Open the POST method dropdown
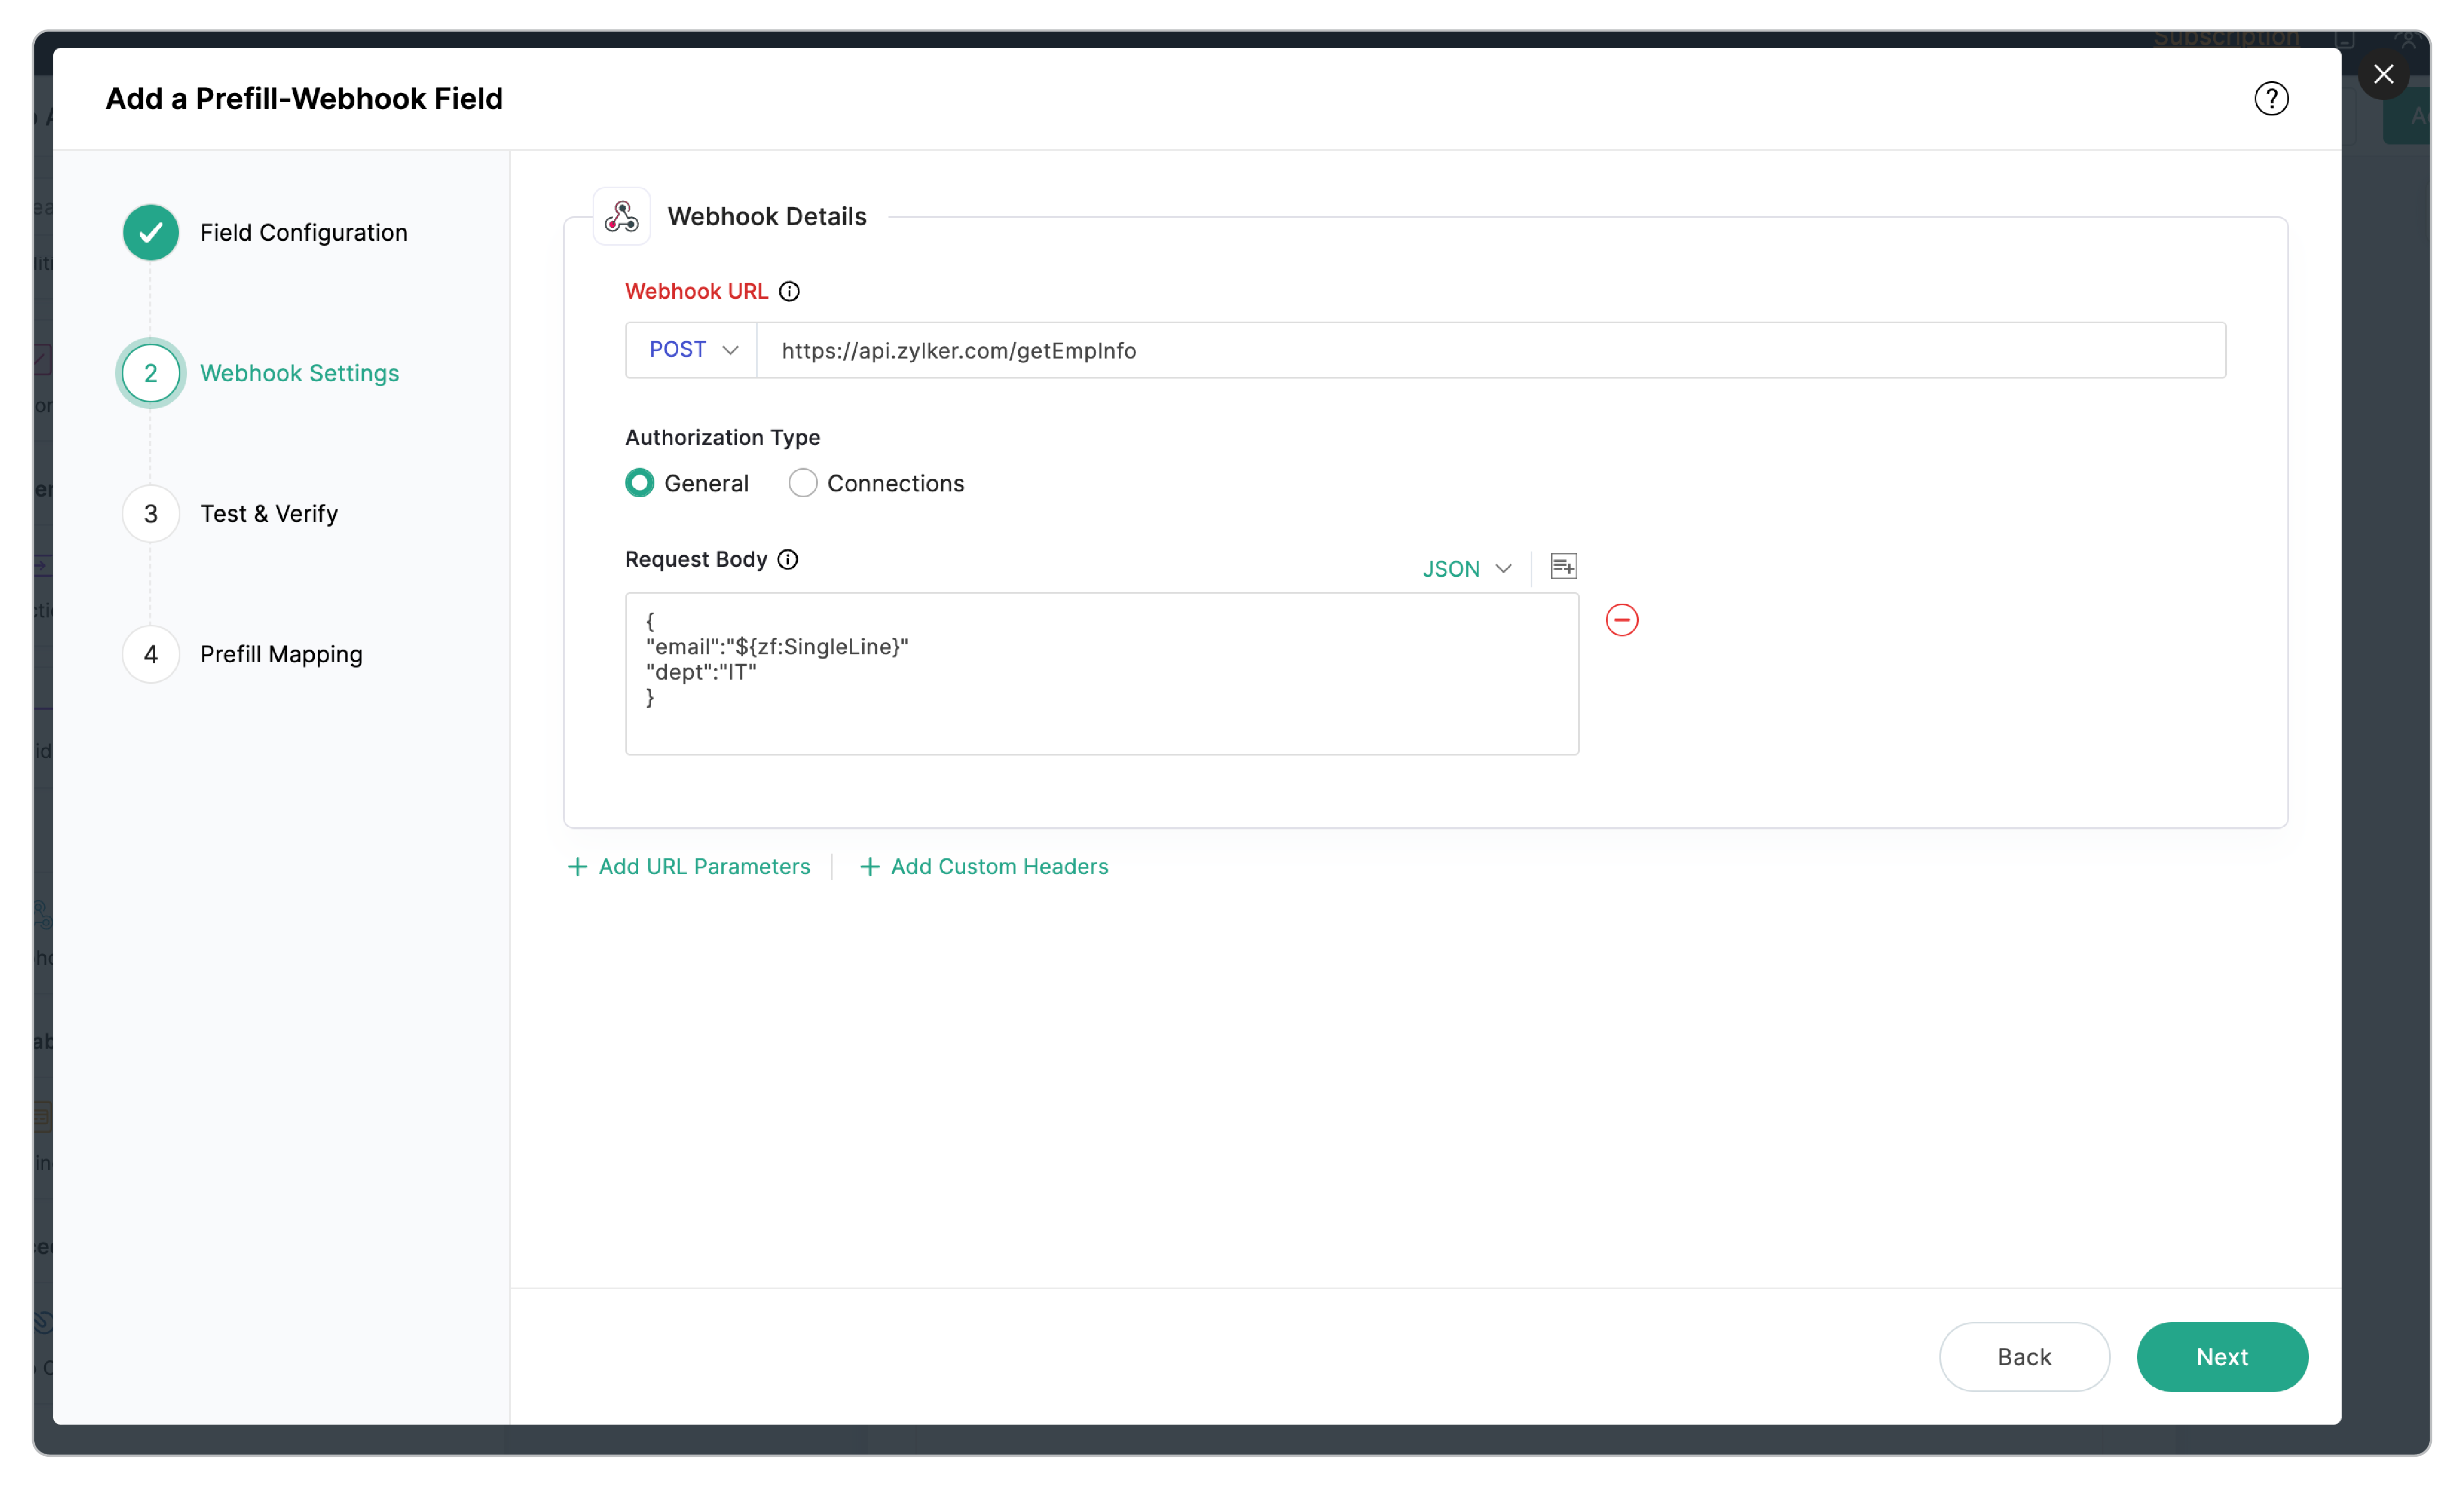Viewport: 2464px width, 1490px height. (692, 350)
